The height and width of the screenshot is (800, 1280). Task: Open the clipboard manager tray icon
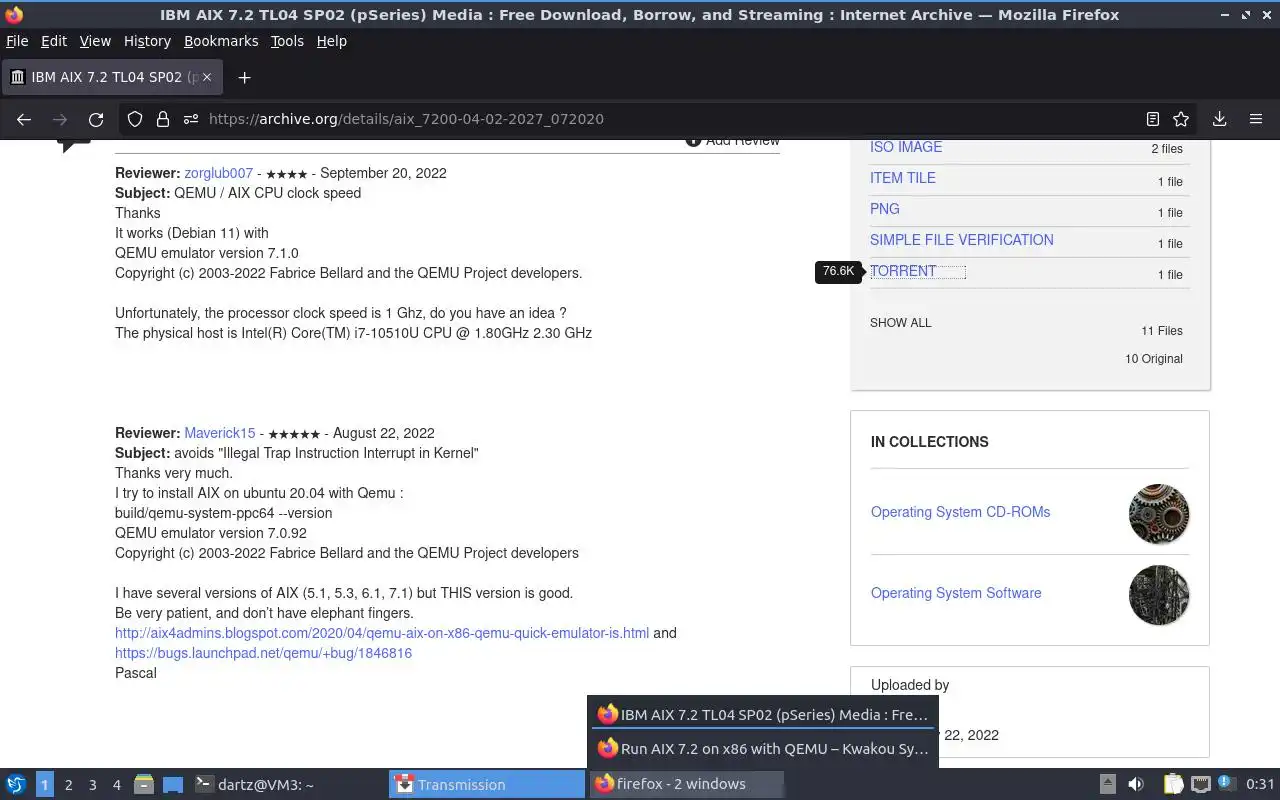tap(1173, 784)
